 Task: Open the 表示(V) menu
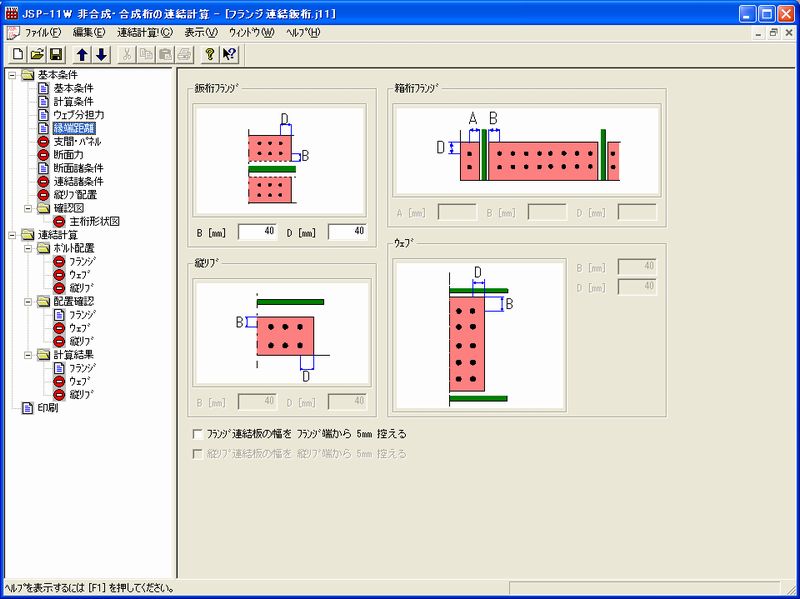tap(200, 33)
